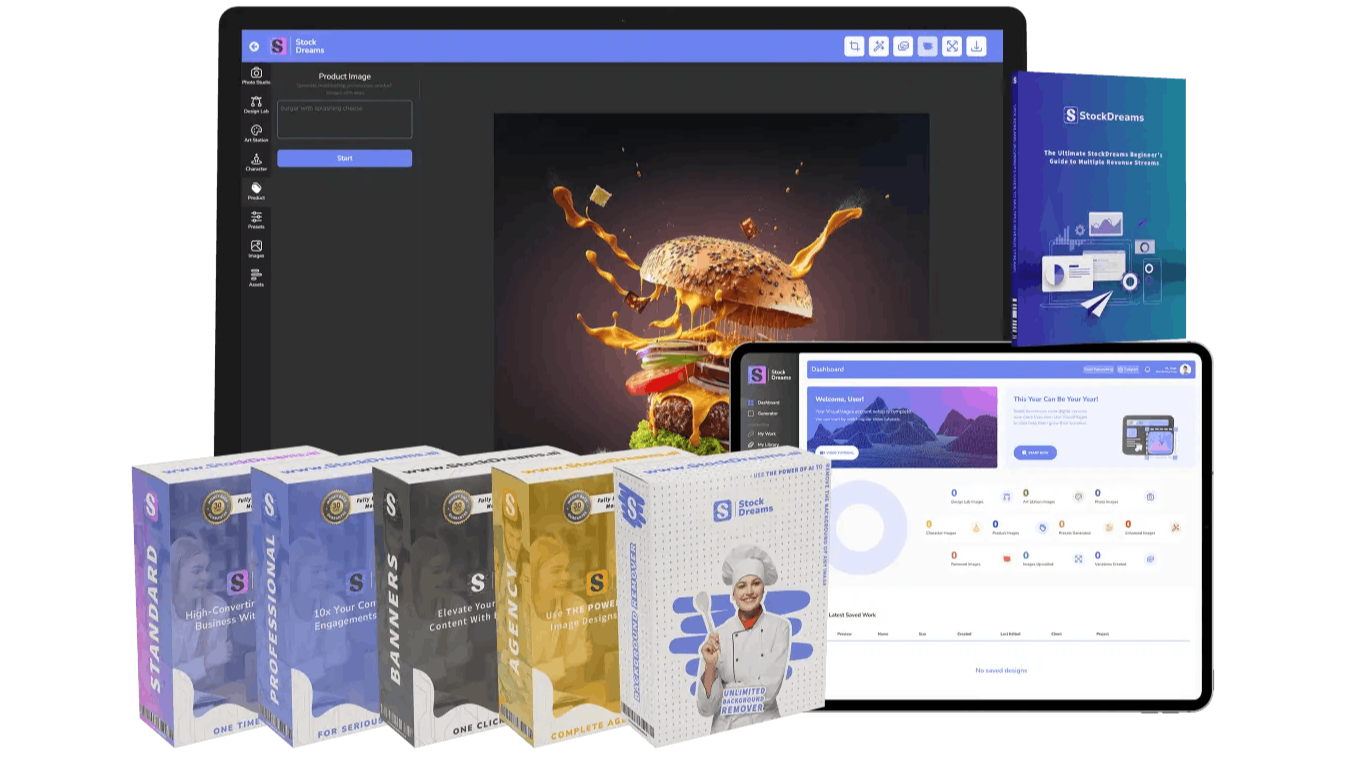Open Assets in the editor sidebar
Image resolution: width=1347 pixels, height=757 pixels.
point(256,278)
